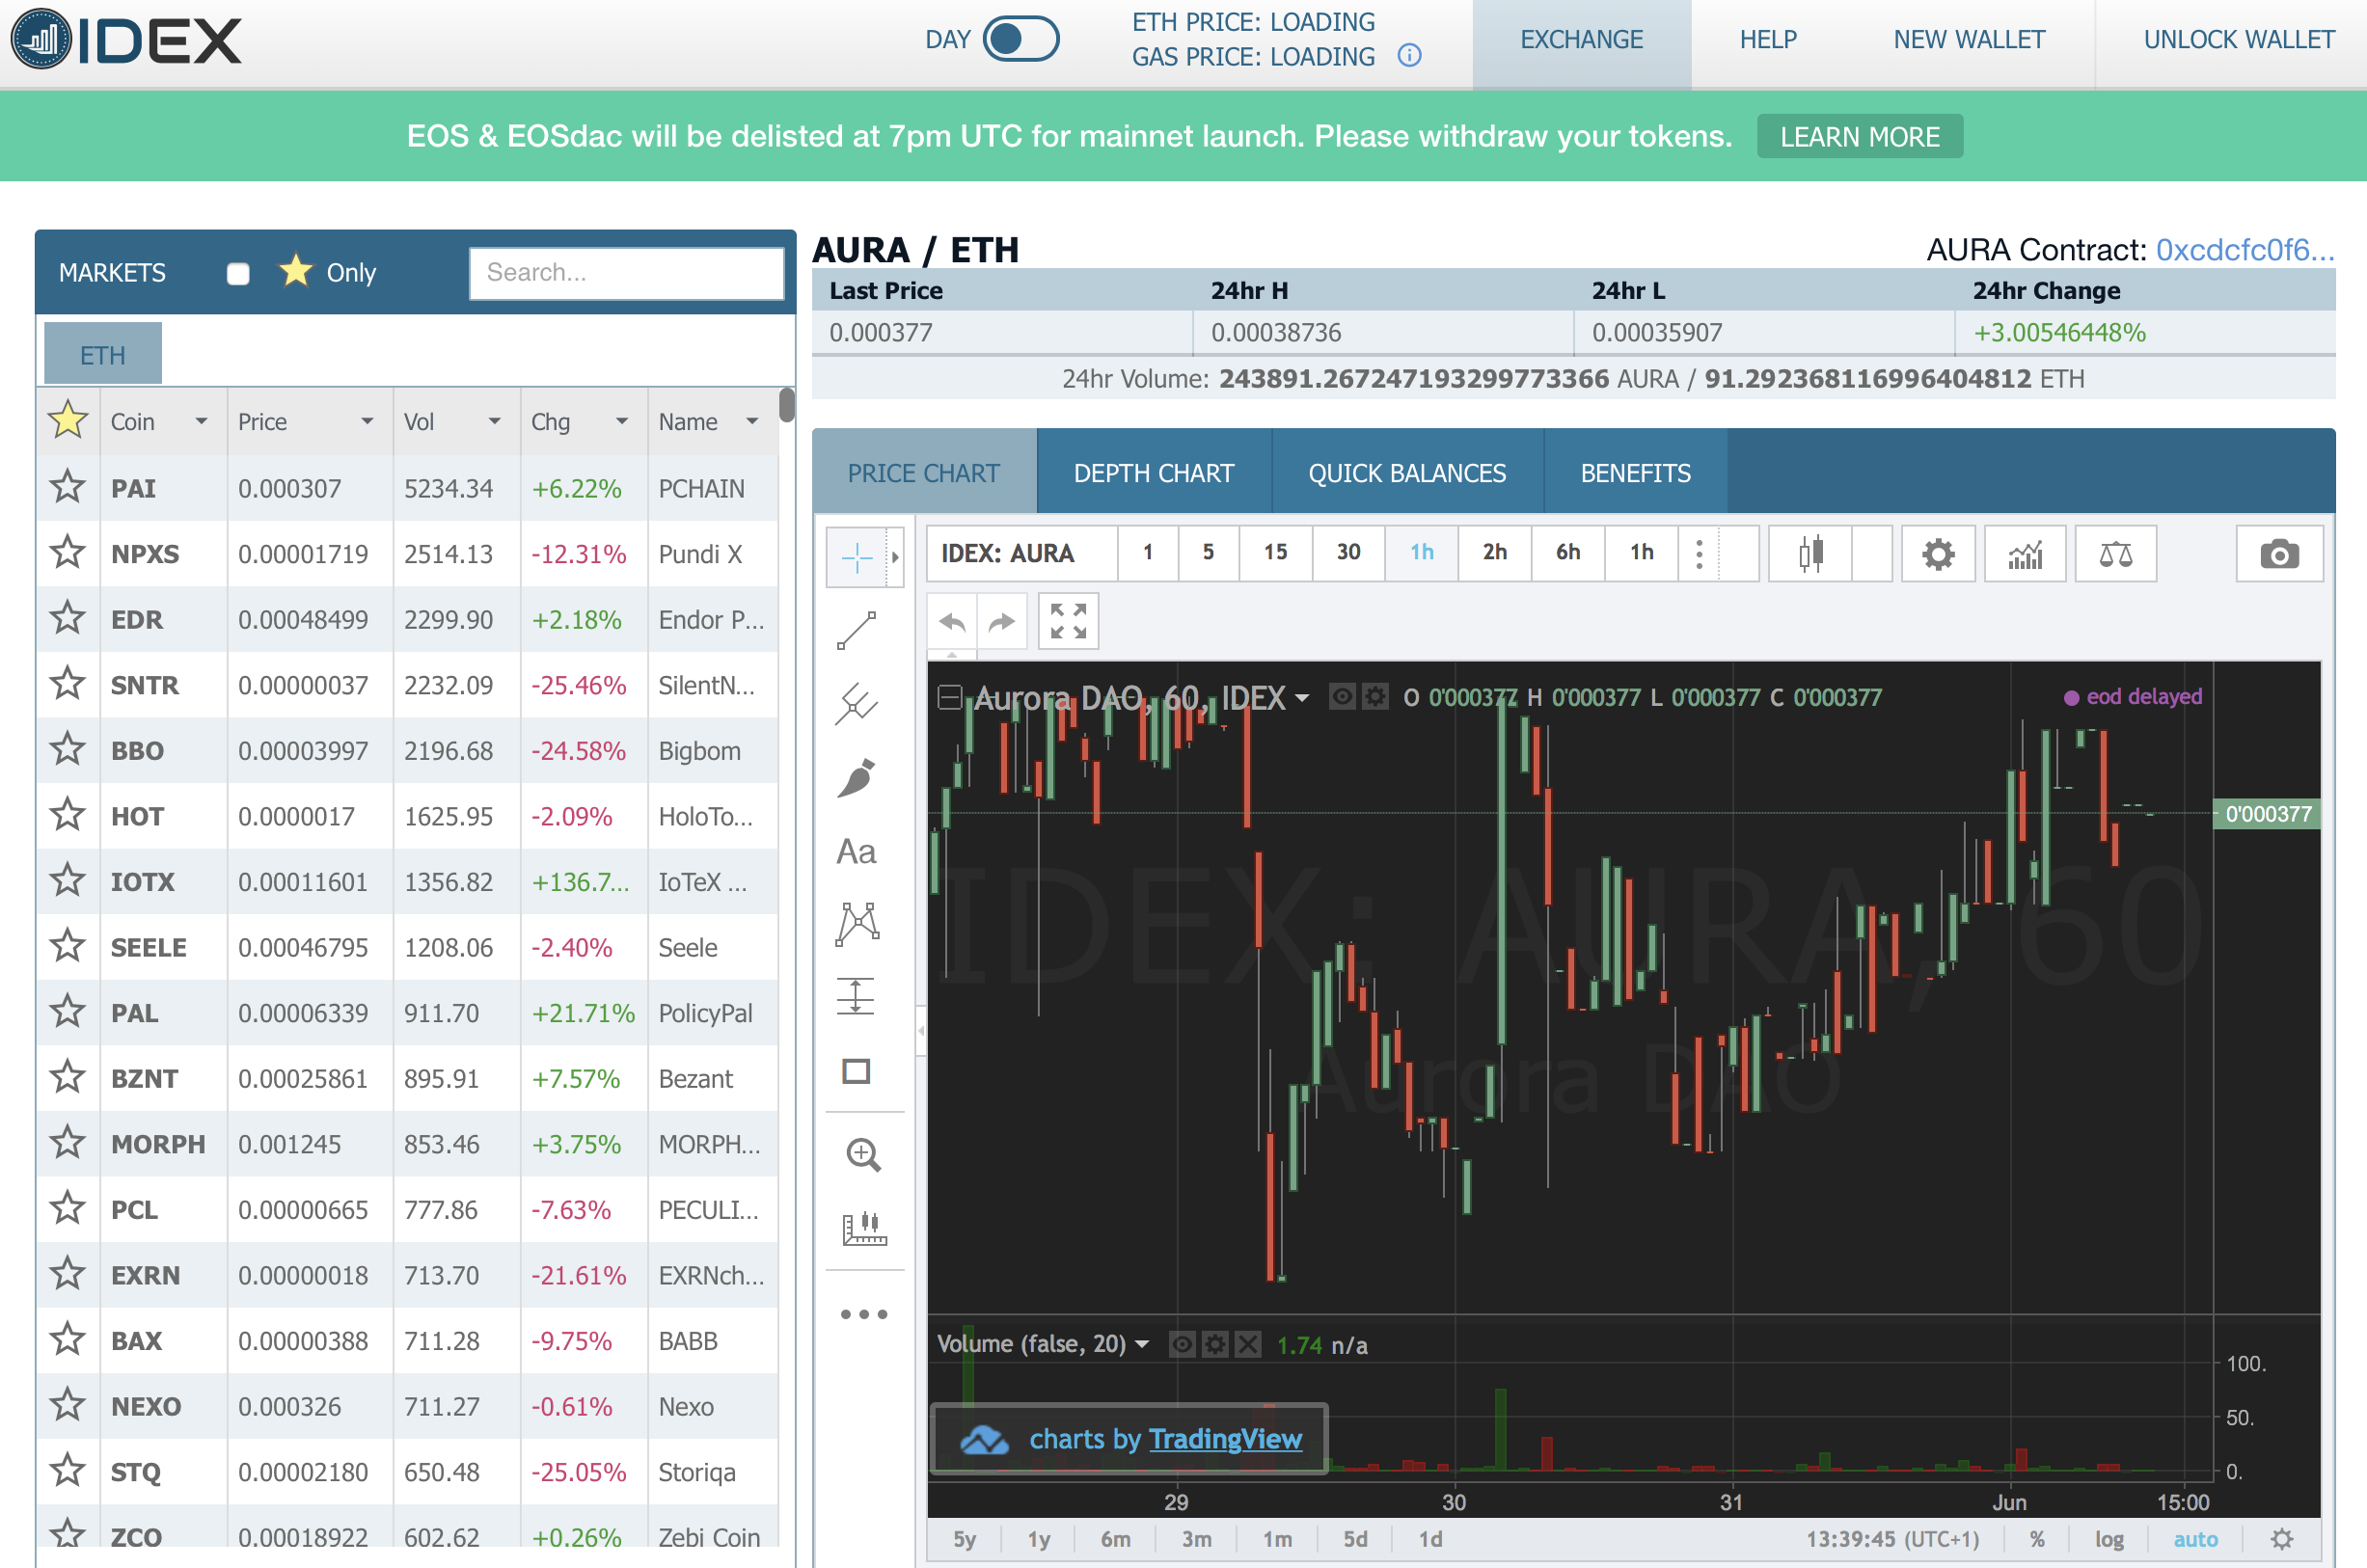
Task: Expand Aurora DAO chart legend dropdown
Action: coord(1302,698)
